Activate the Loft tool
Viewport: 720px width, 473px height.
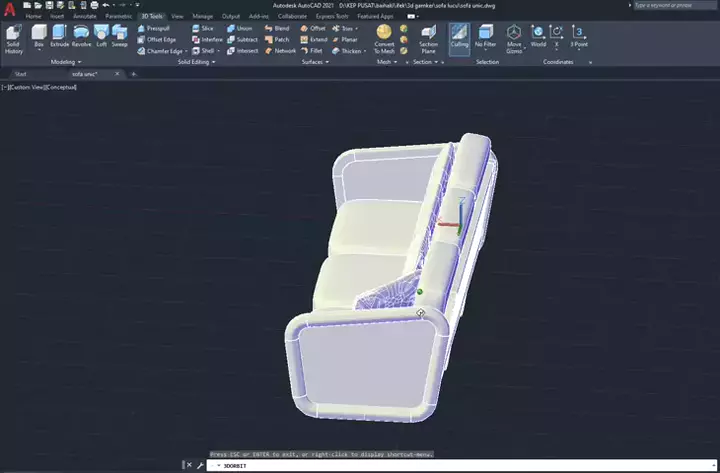[101, 37]
